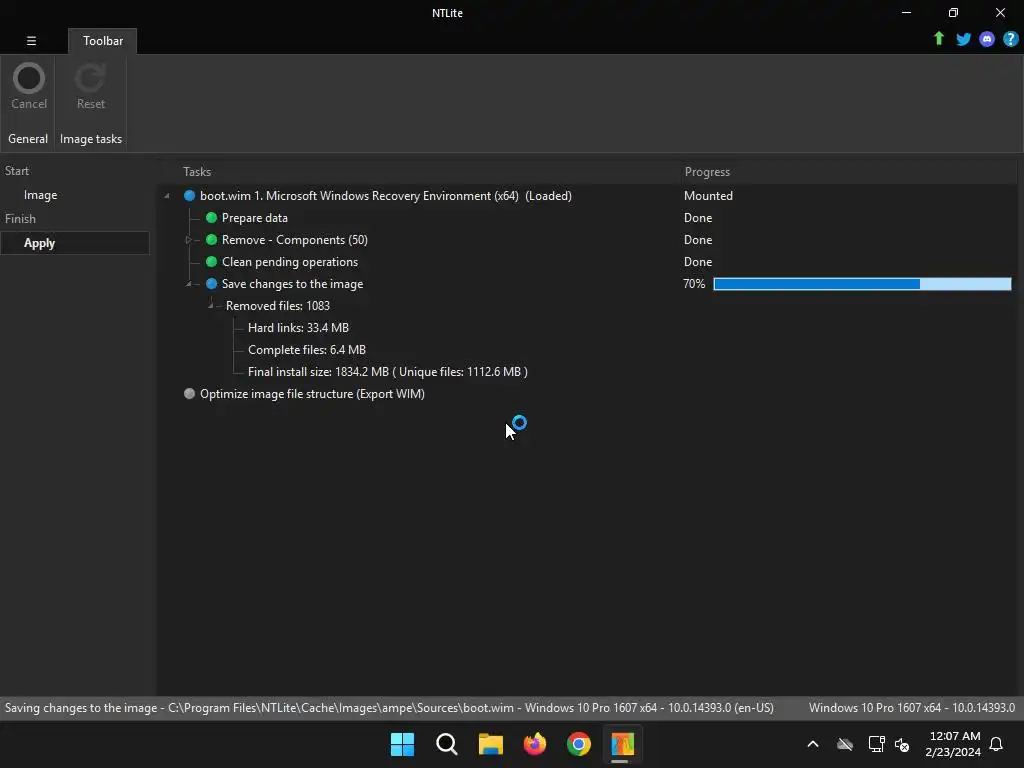Screen dimensions: 1024x768
Task: Open the blue Help question icon
Action: coord(1011,39)
